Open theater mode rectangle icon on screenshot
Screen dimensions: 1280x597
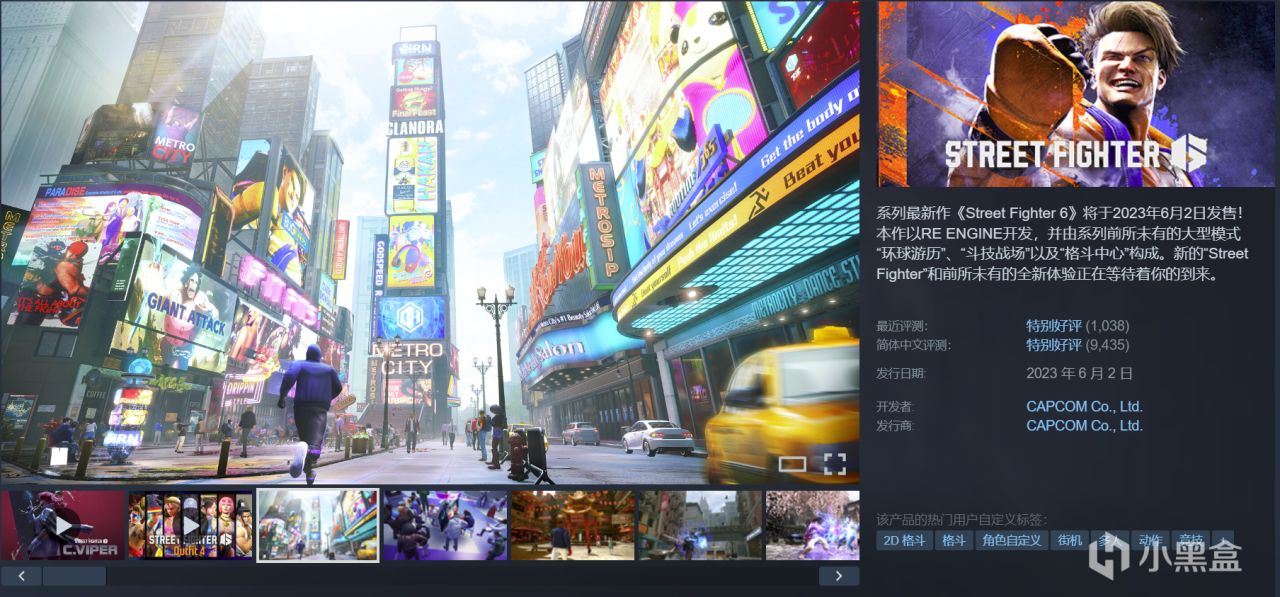(792, 463)
